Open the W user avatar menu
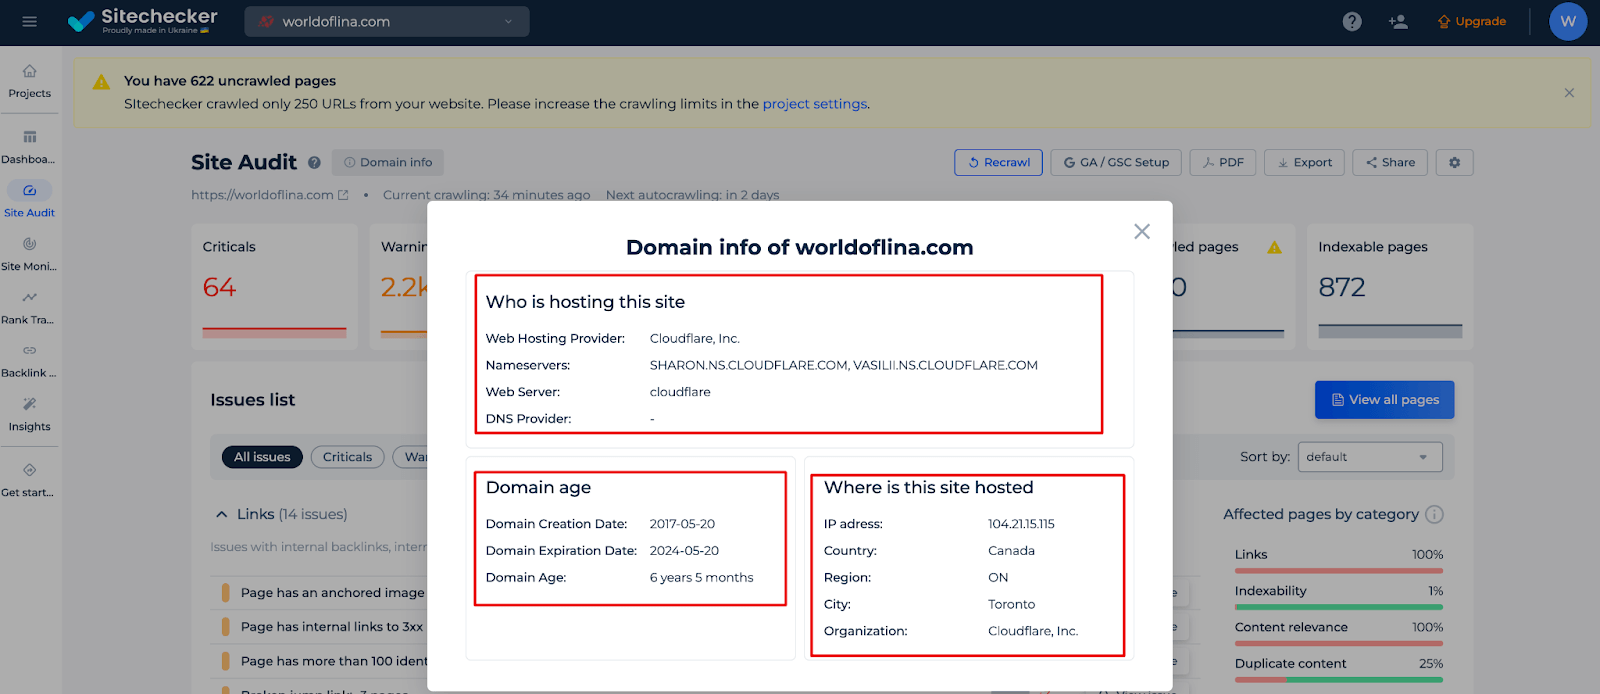Viewport: 1600px width, 694px height. click(1567, 21)
